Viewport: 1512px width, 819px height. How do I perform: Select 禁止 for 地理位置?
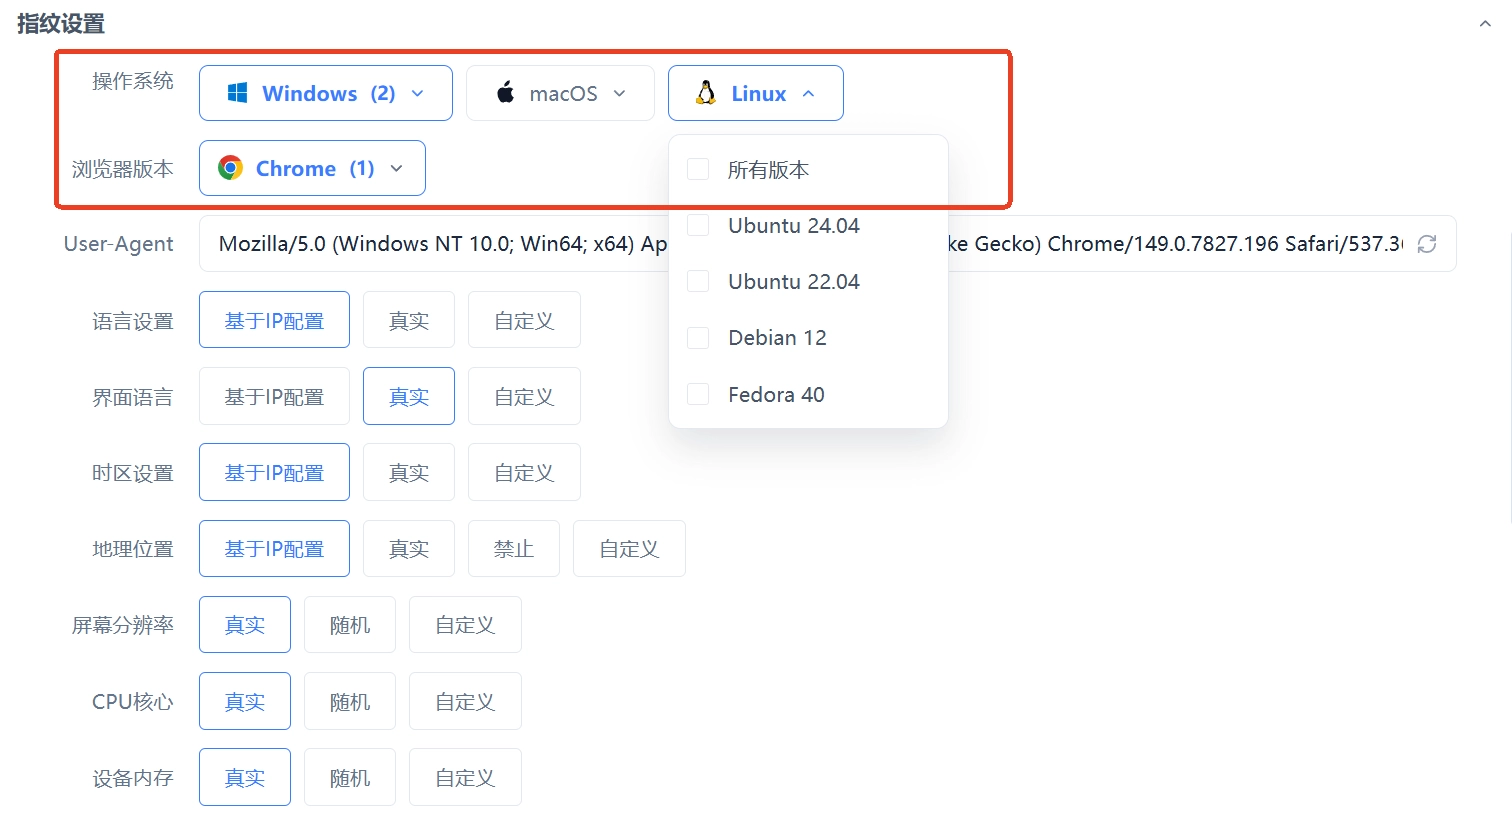coord(514,548)
